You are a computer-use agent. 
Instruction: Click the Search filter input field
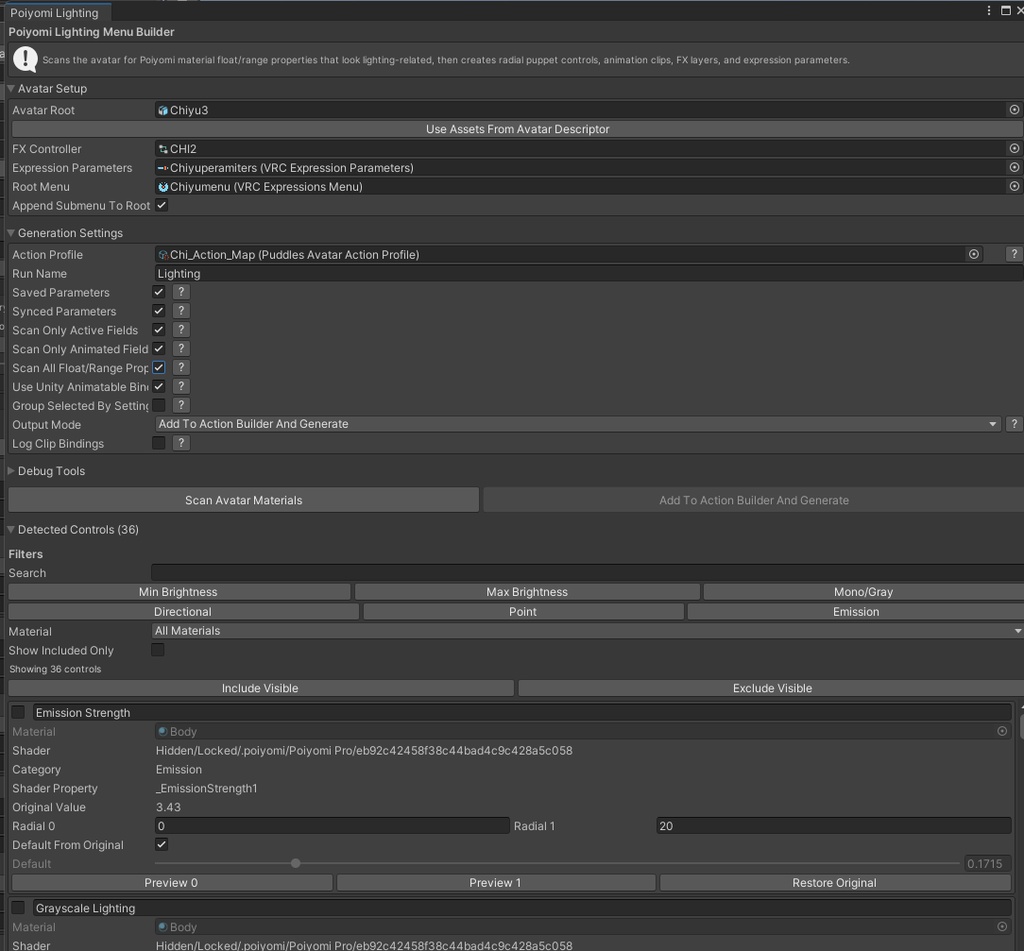coord(587,573)
